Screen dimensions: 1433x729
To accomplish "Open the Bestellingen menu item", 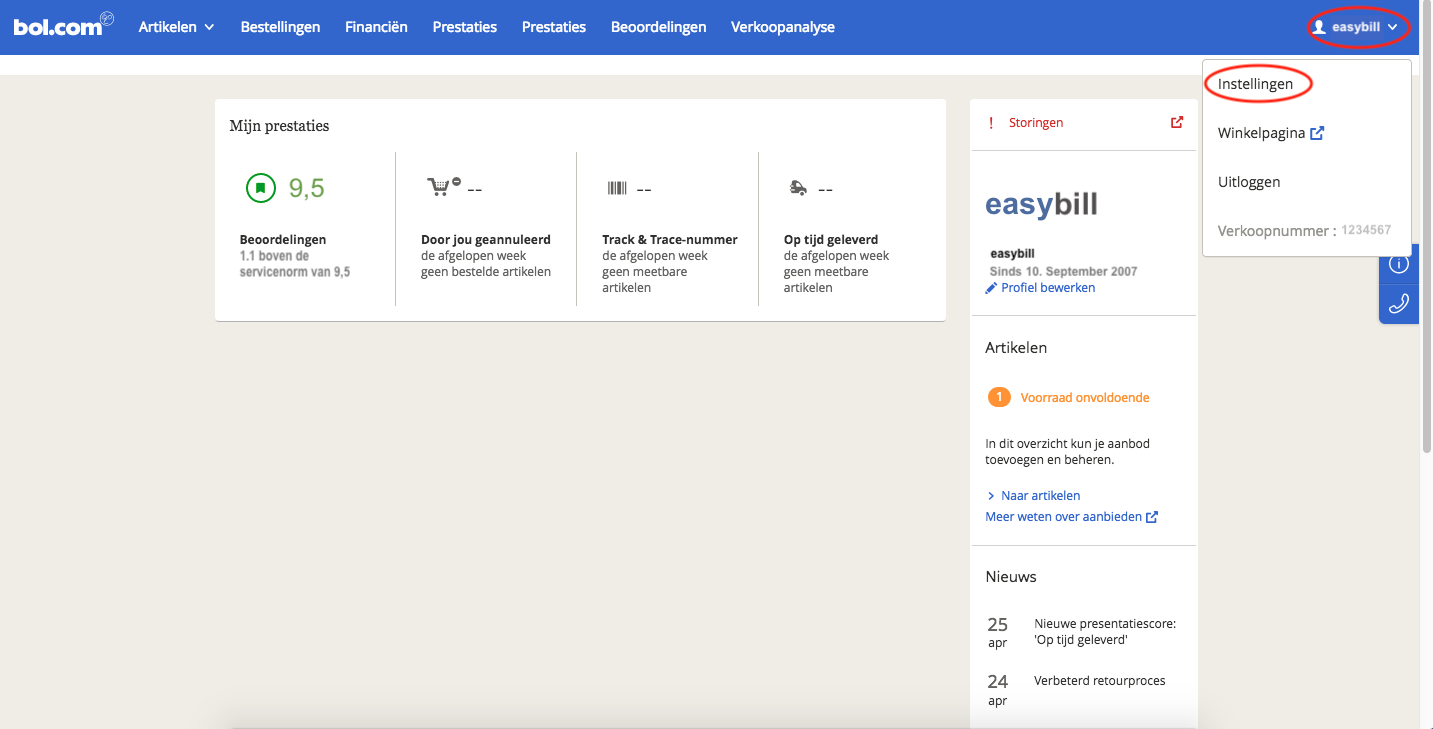I will pyautogui.click(x=280, y=27).
